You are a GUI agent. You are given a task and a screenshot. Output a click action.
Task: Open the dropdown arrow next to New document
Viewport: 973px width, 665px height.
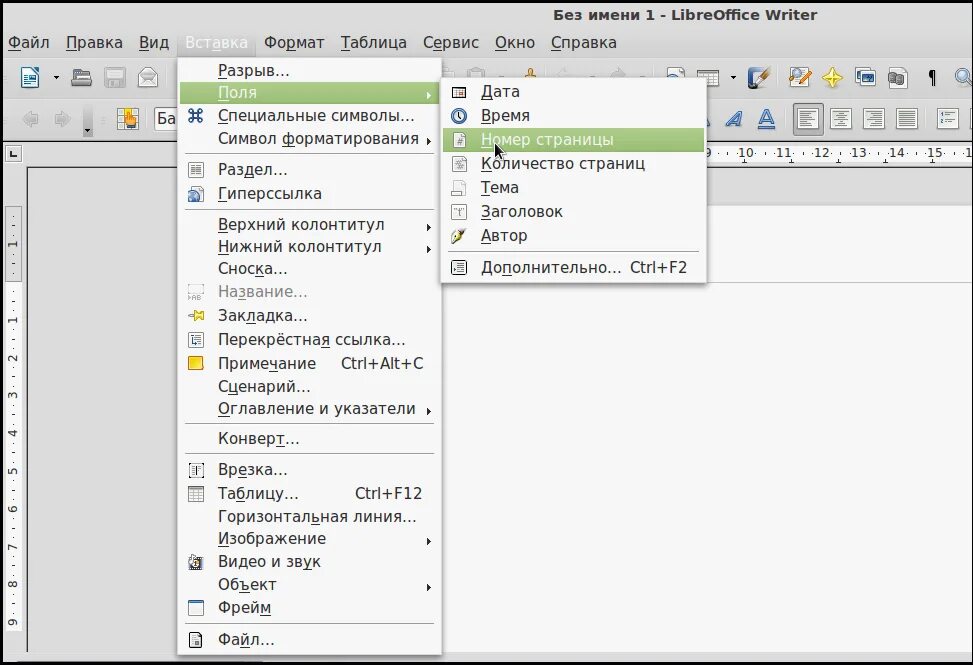(x=56, y=78)
